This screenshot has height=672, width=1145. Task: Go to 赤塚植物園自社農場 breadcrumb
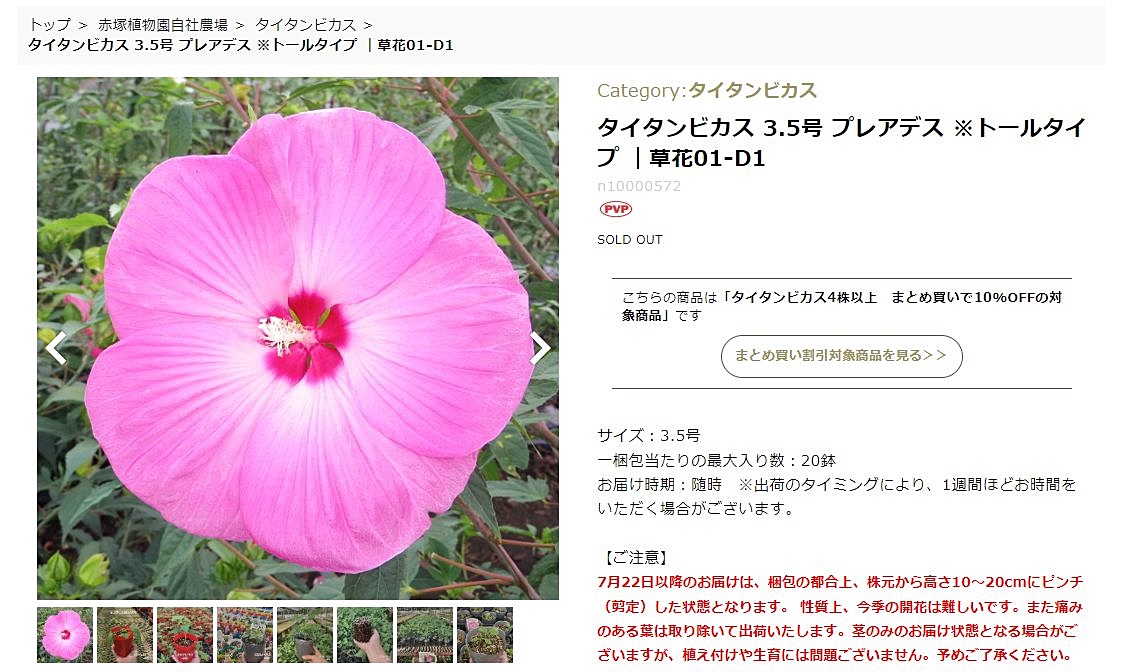(x=163, y=25)
